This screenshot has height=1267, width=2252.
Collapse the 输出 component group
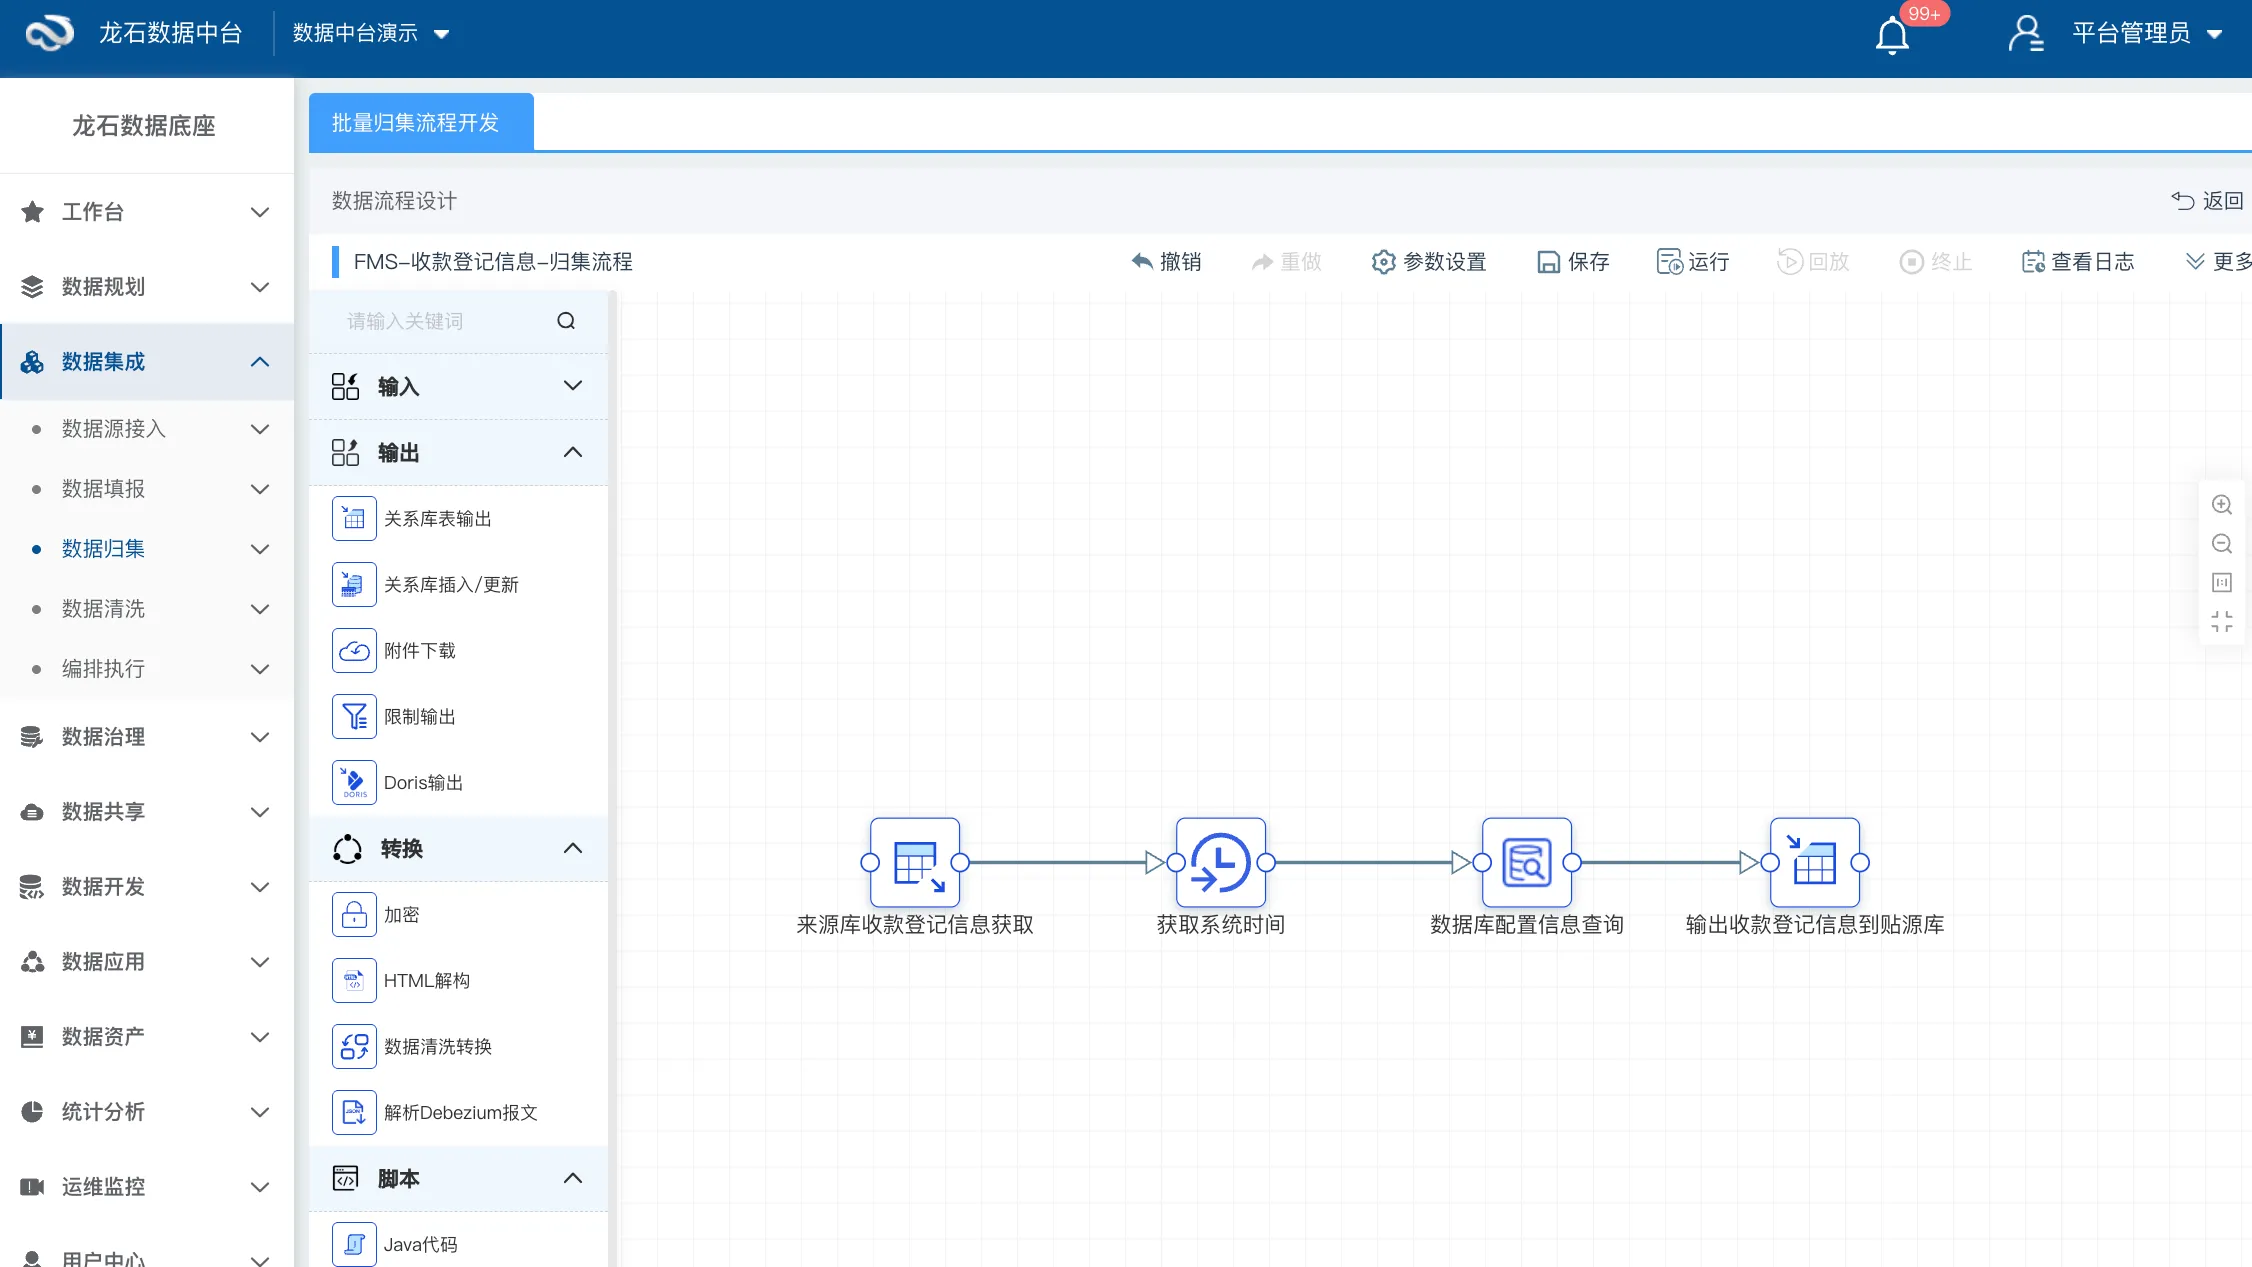(x=572, y=452)
